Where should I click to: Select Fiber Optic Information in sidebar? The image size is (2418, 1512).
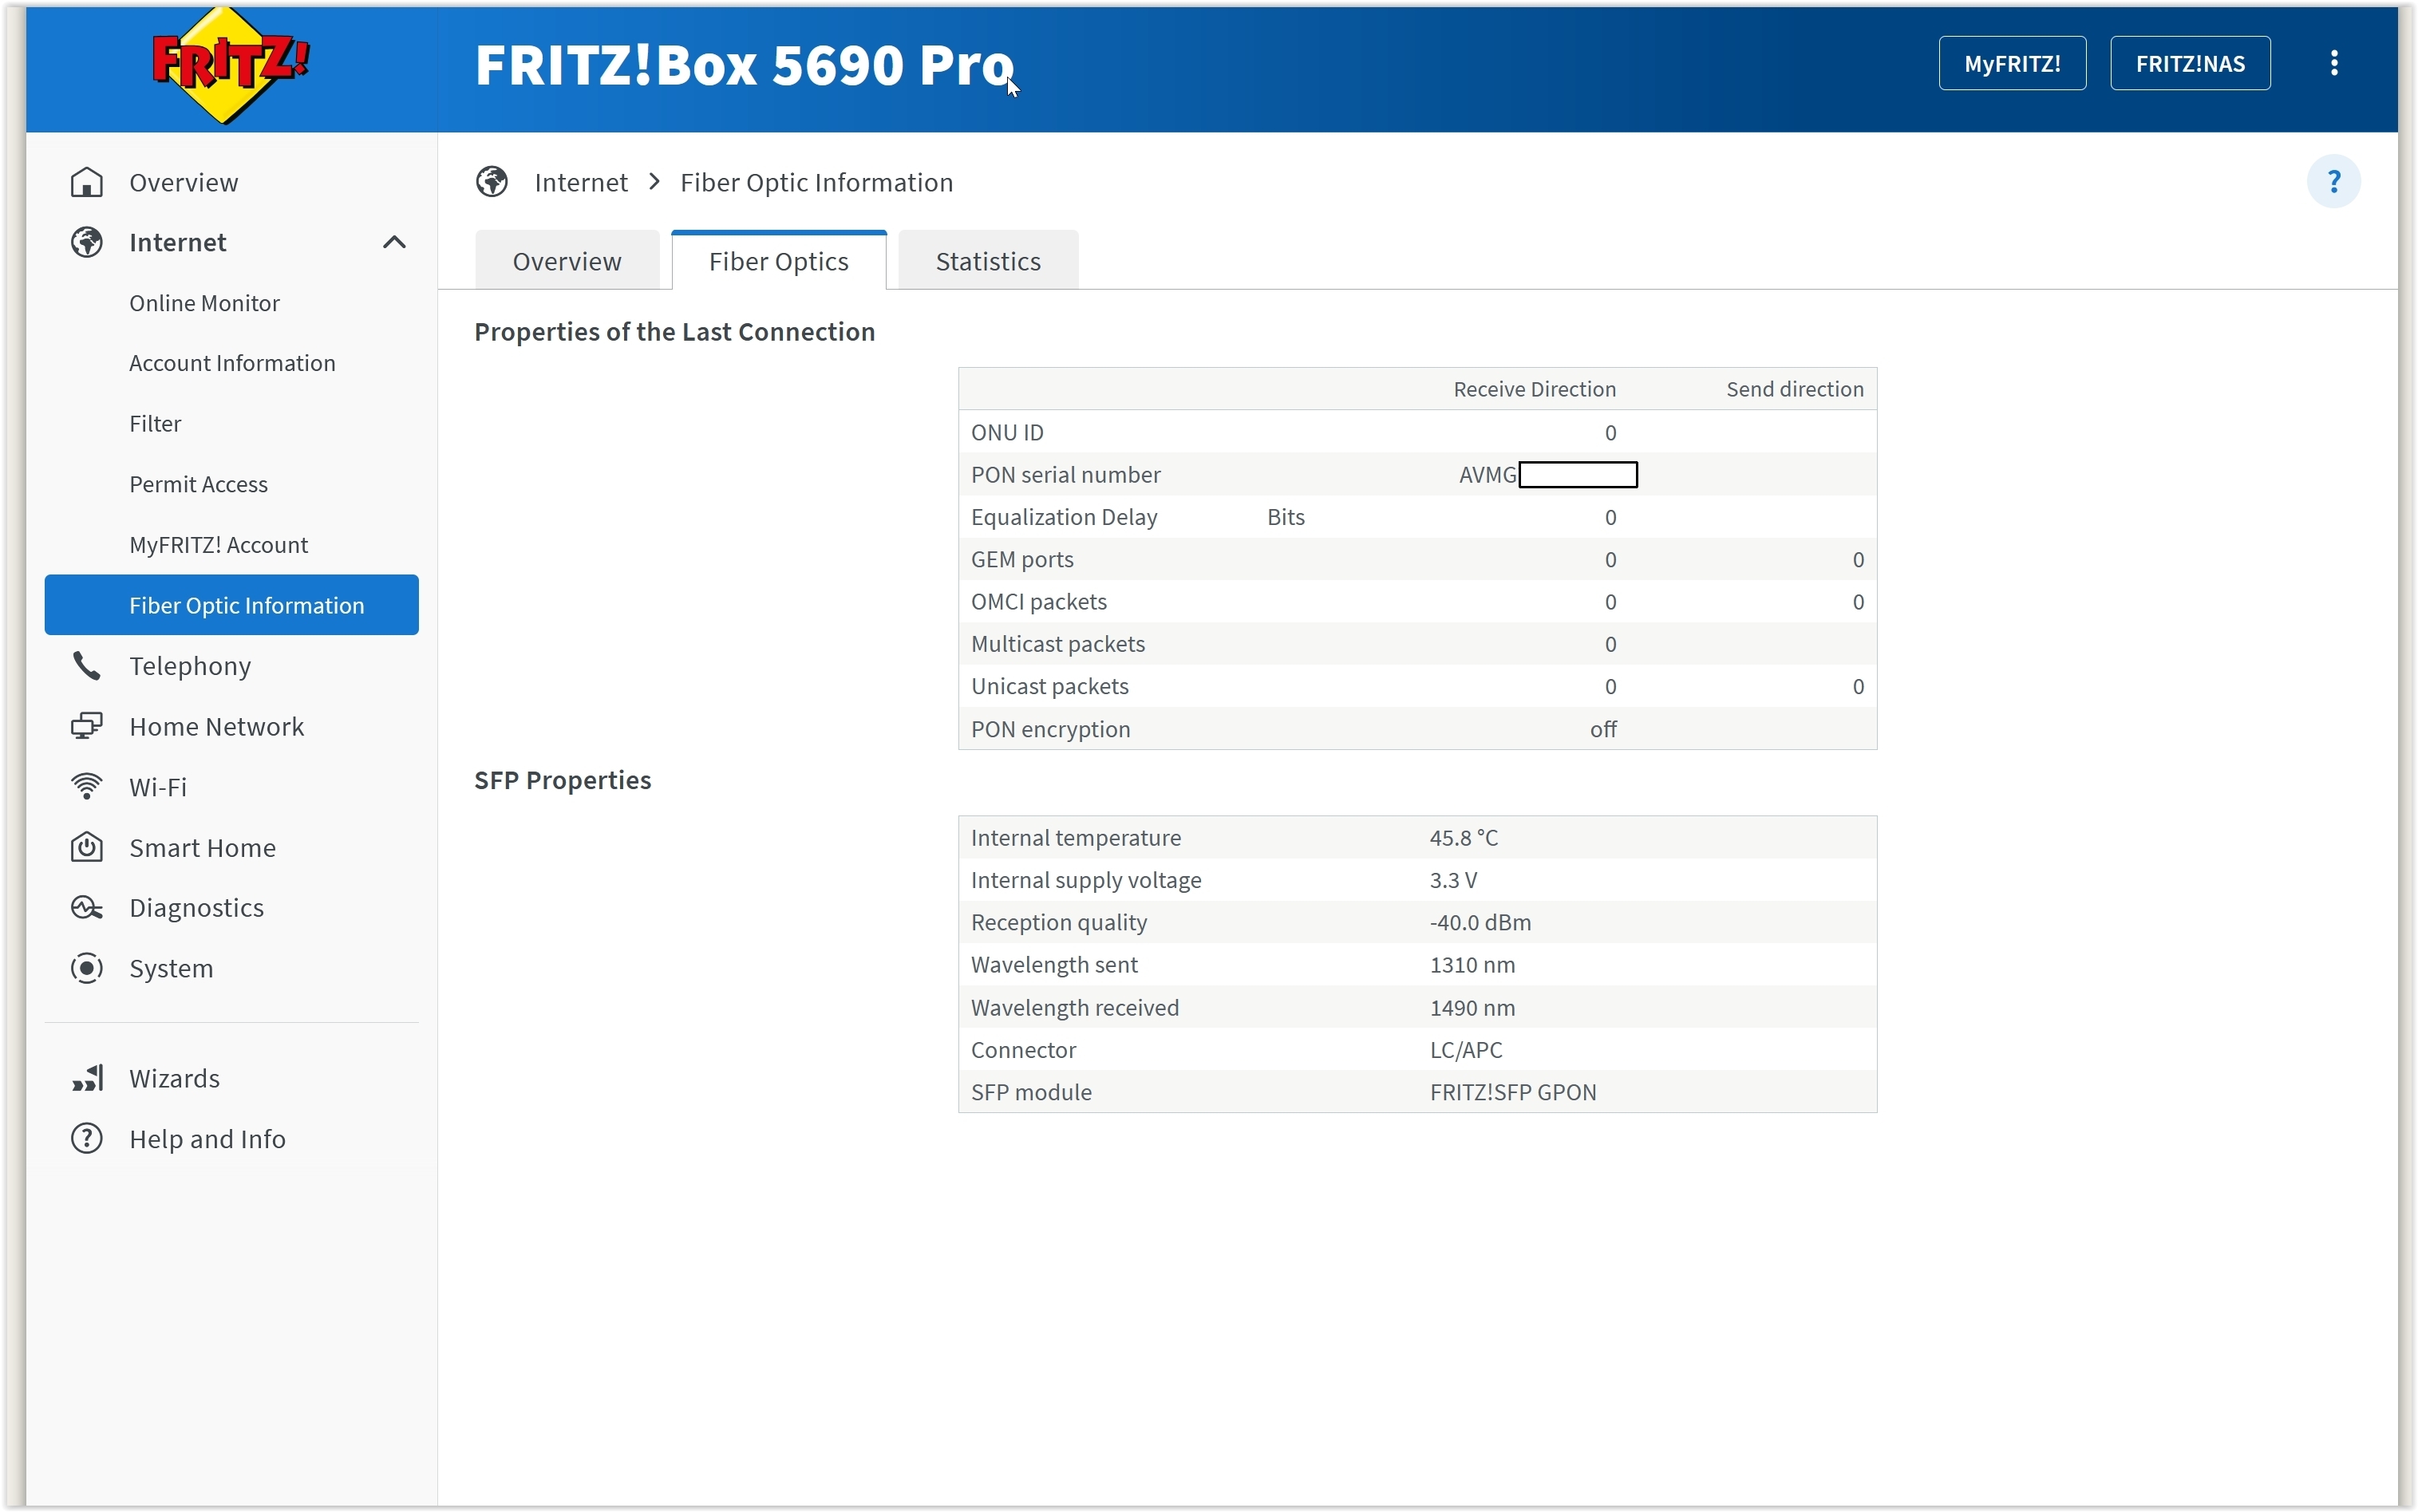(232, 605)
